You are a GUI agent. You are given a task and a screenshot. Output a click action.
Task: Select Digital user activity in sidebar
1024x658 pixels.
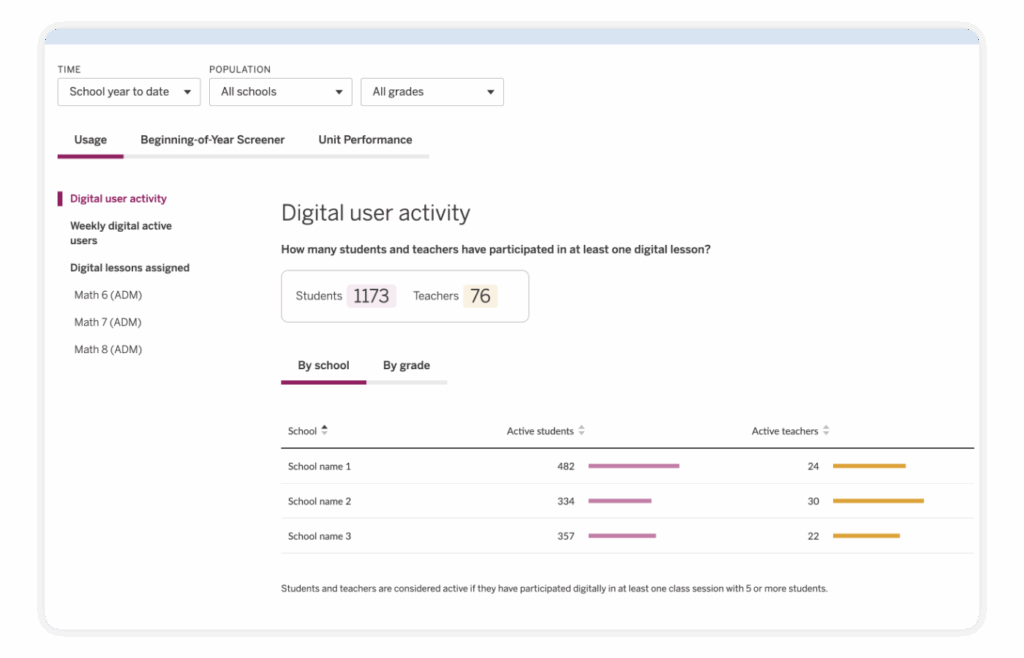[x=118, y=199]
